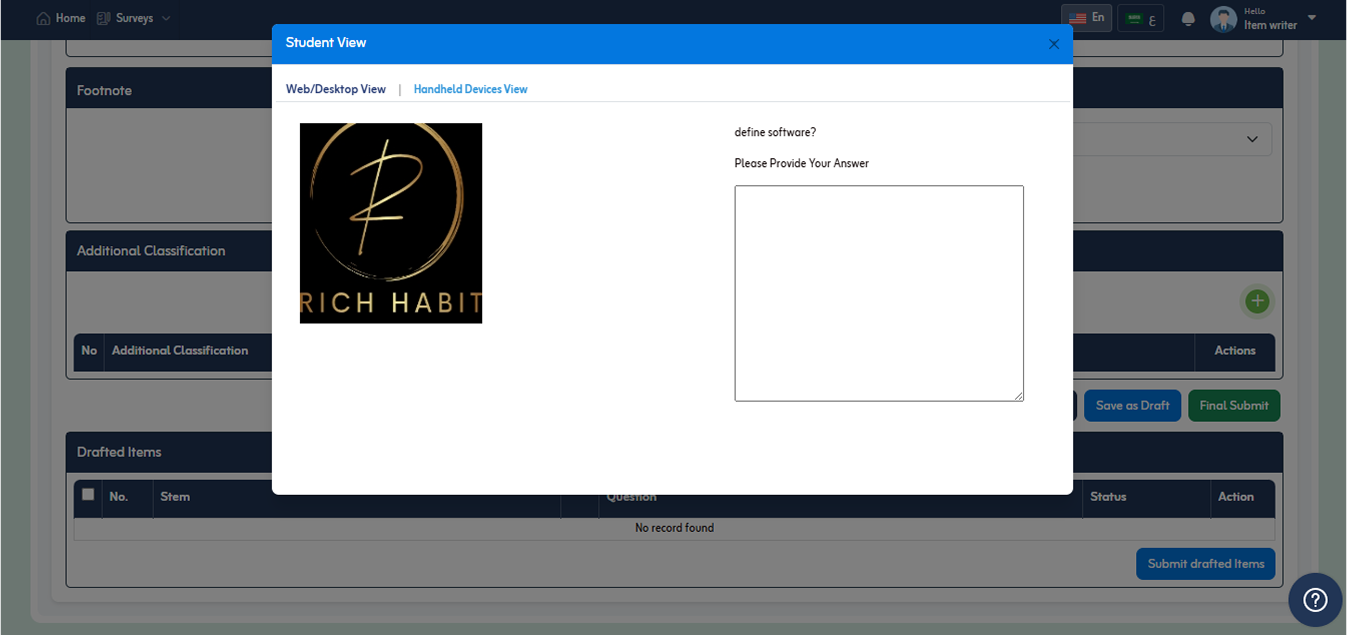Click the Rich Habit logo image

(x=391, y=223)
